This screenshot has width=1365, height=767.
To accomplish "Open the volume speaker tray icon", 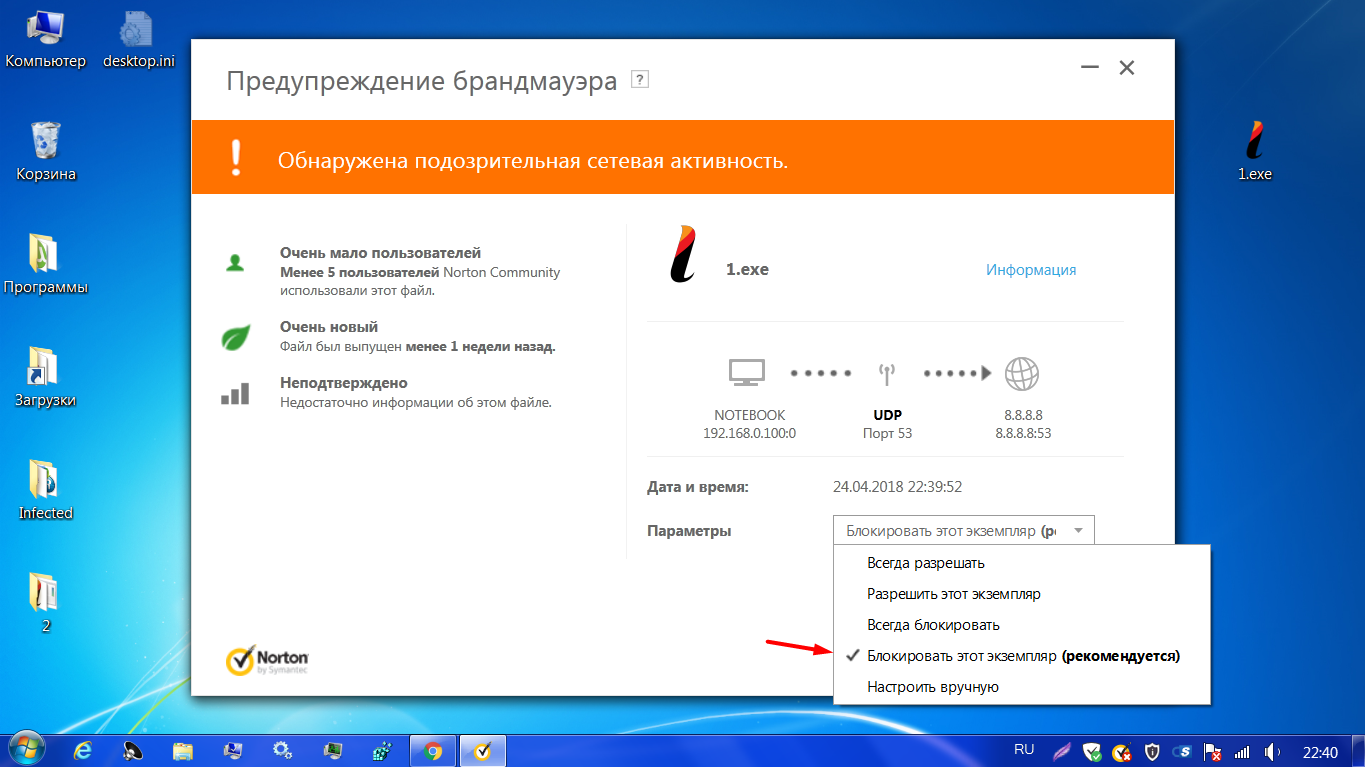I will pyautogui.click(x=1272, y=751).
